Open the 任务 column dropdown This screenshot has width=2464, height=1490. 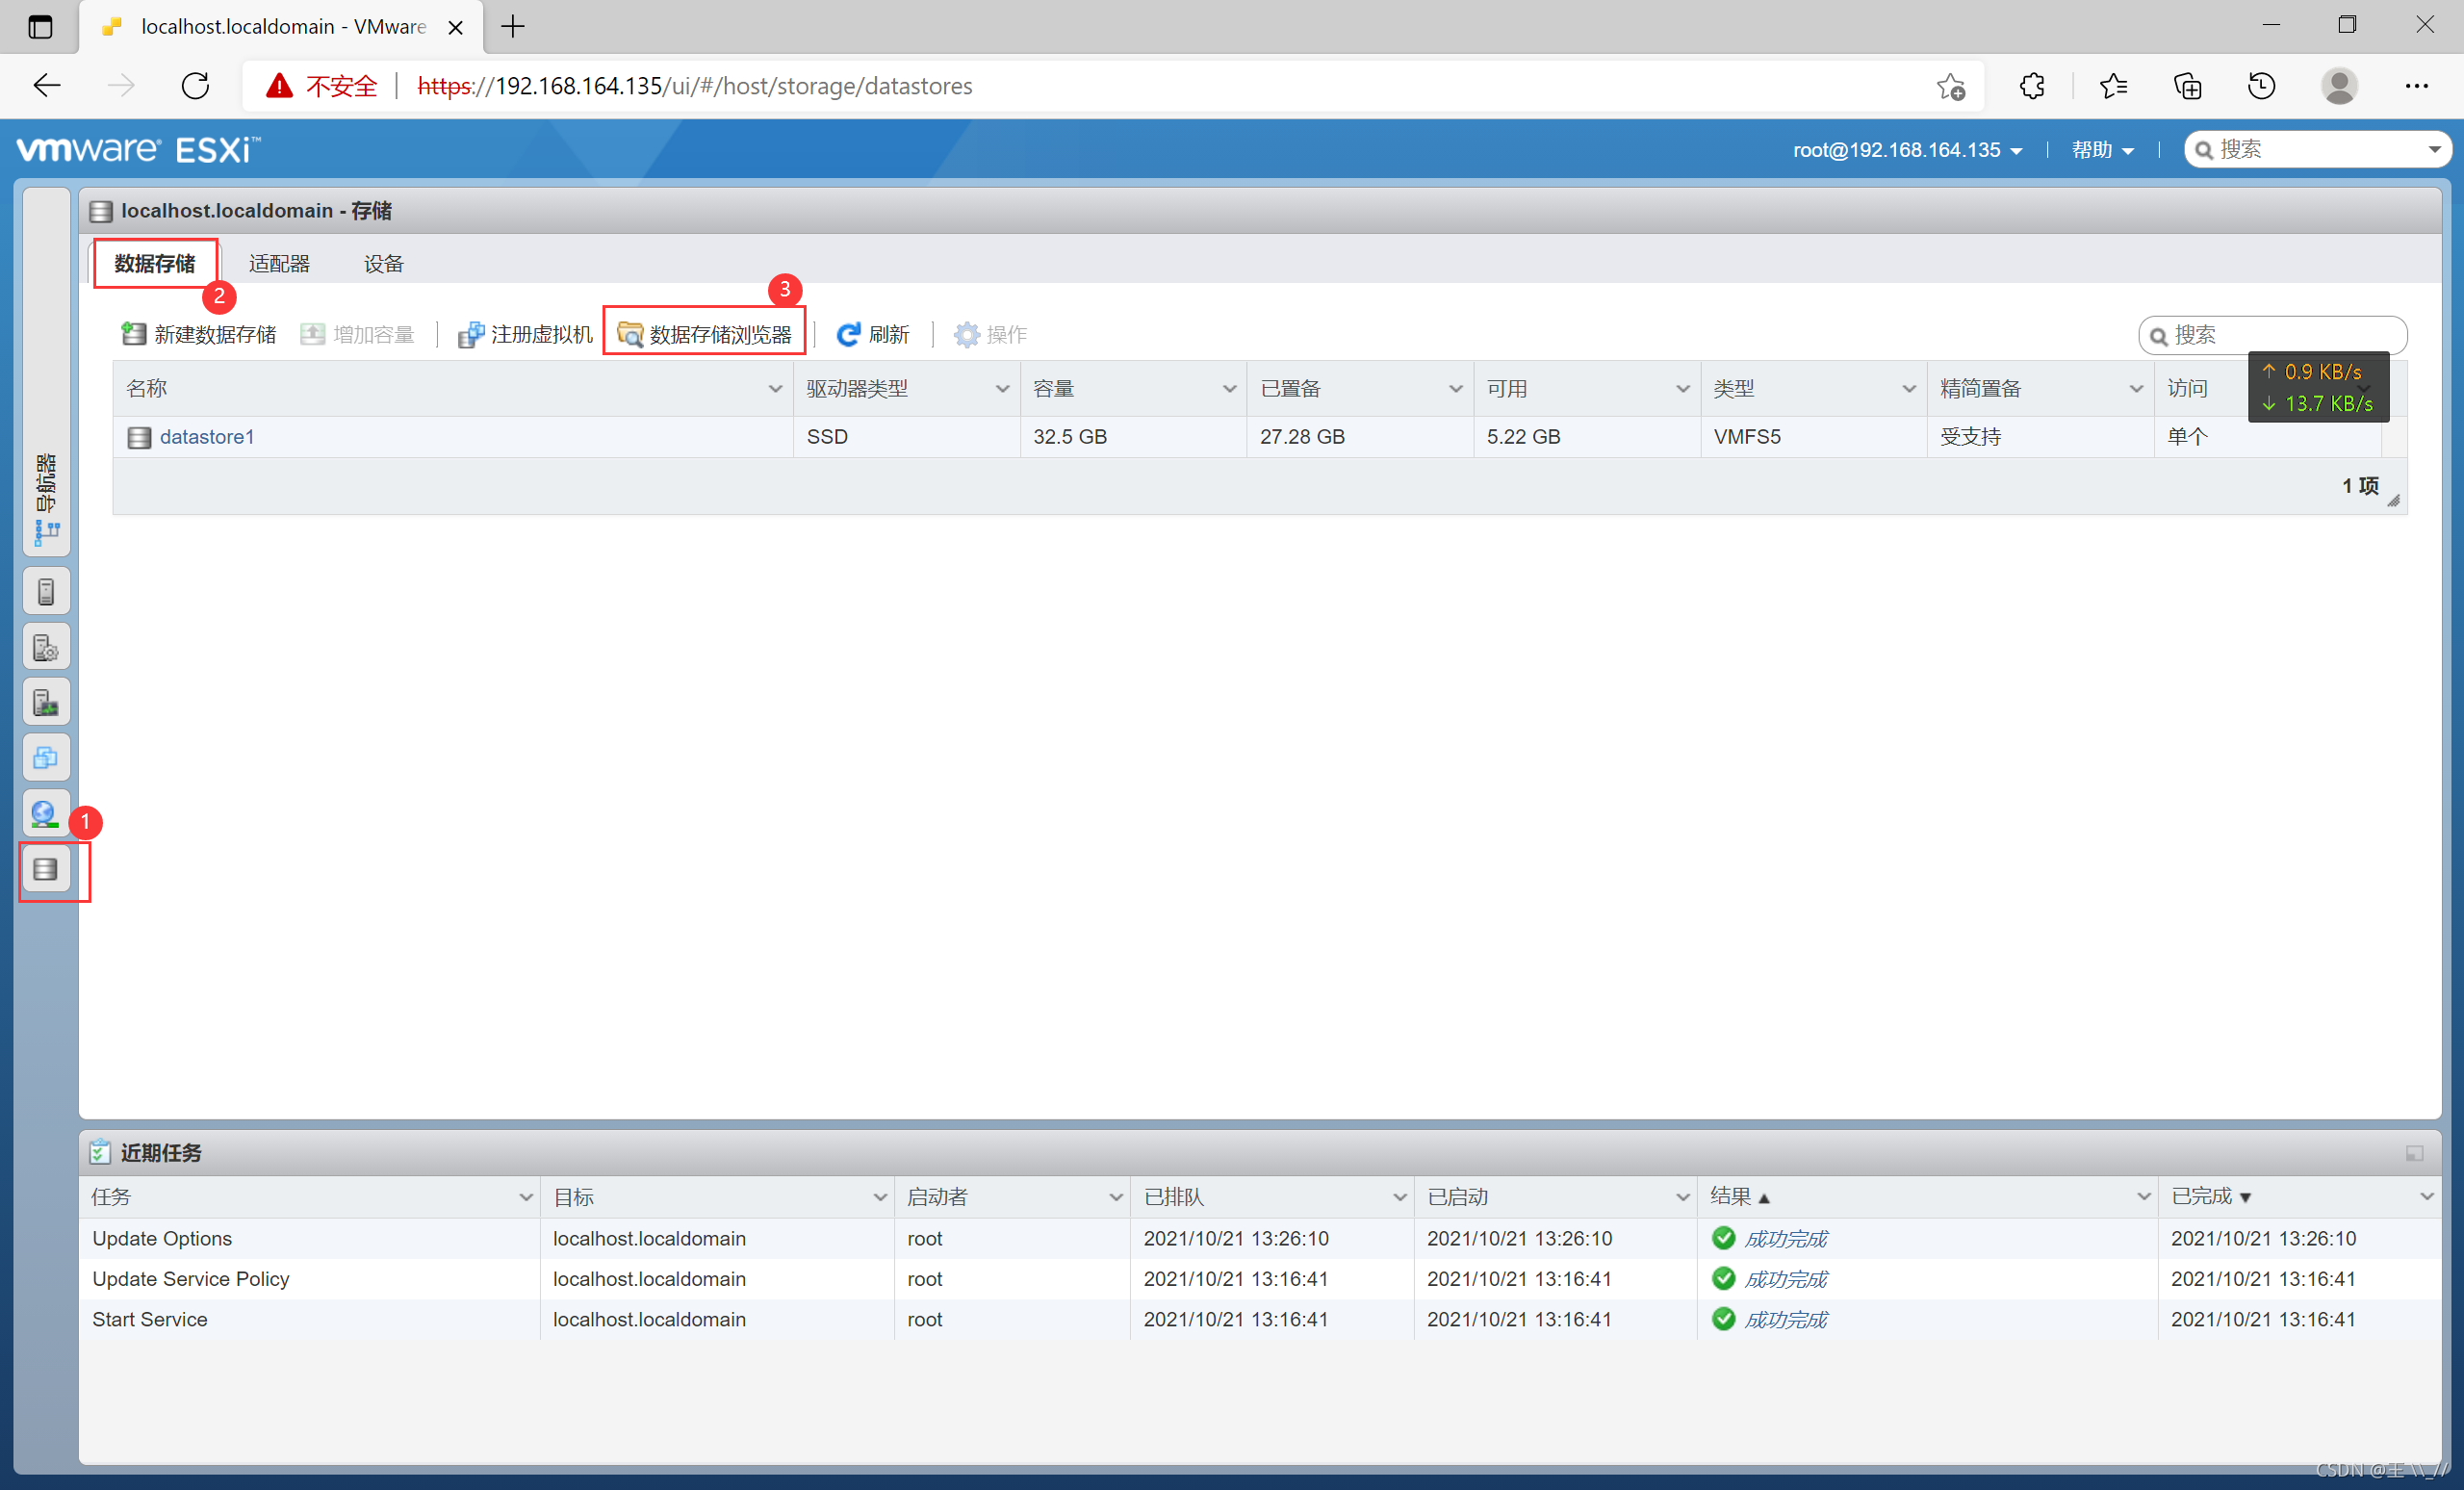click(526, 1197)
